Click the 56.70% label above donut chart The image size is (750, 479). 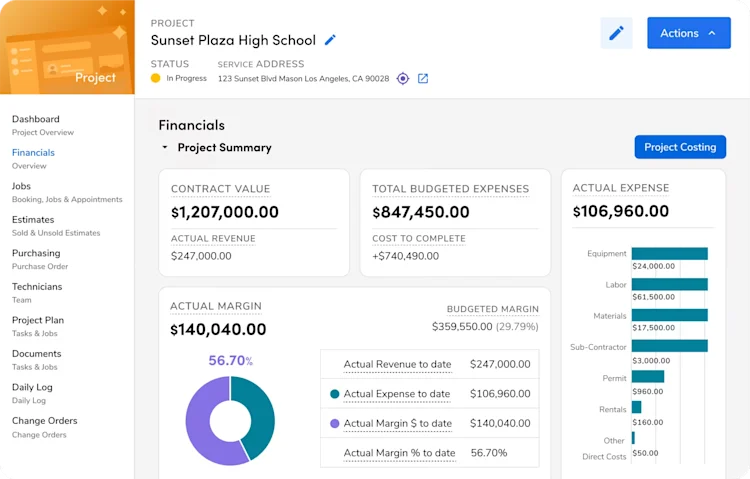point(231,360)
